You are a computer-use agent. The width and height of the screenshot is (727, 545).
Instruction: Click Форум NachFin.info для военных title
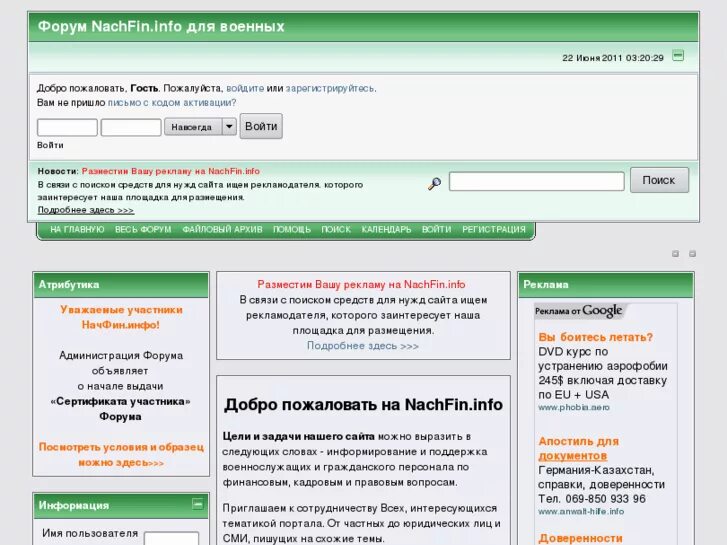click(161, 26)
